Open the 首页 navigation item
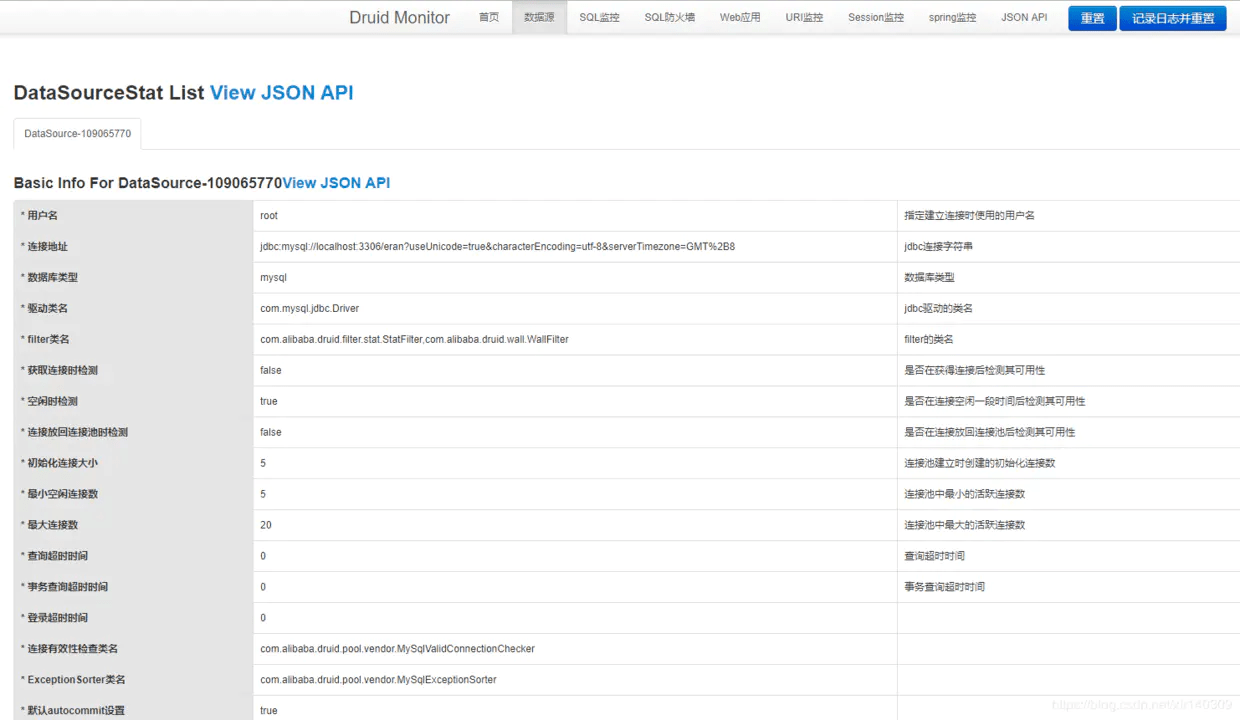This screenshot has height=720, width=1240. tap(488, 18)
